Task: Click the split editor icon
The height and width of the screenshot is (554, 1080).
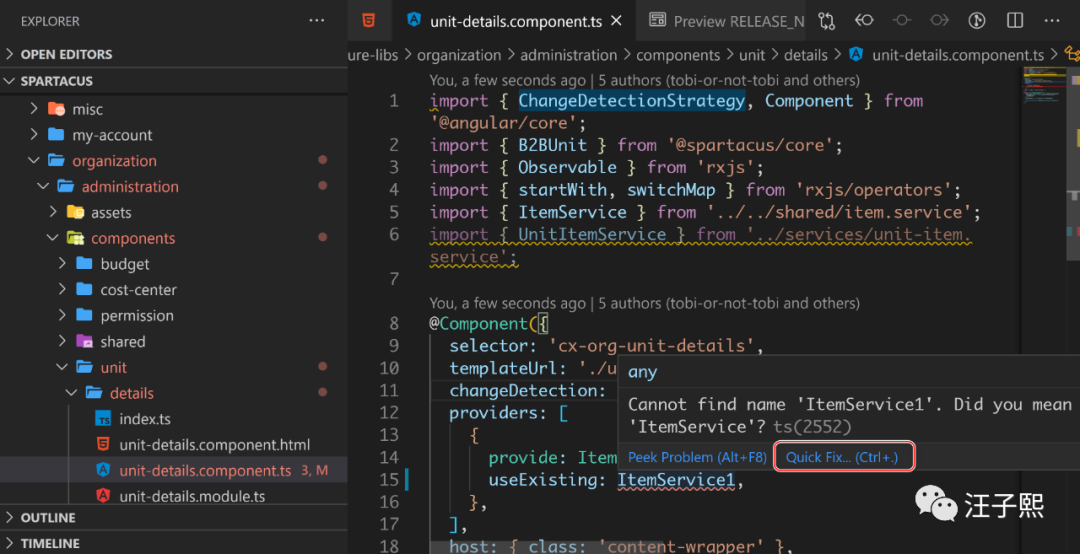Action: pos(1015,21)
